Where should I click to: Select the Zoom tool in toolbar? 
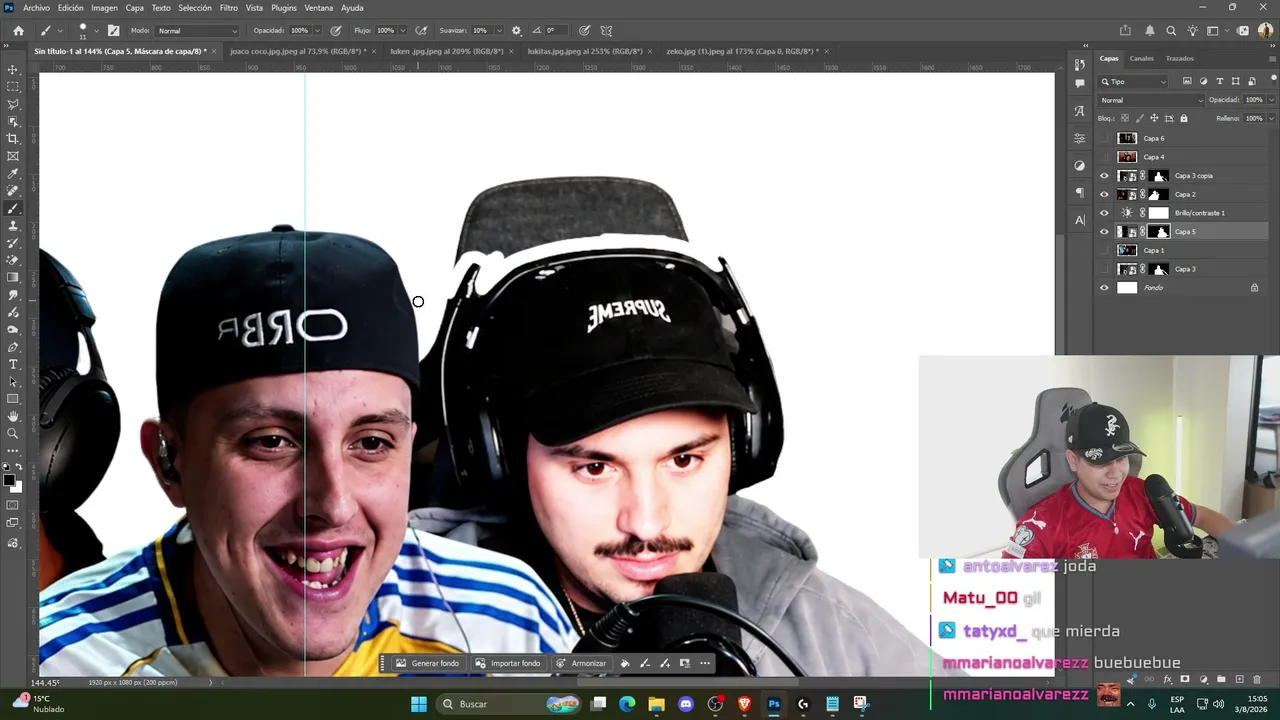coord(13,433)
